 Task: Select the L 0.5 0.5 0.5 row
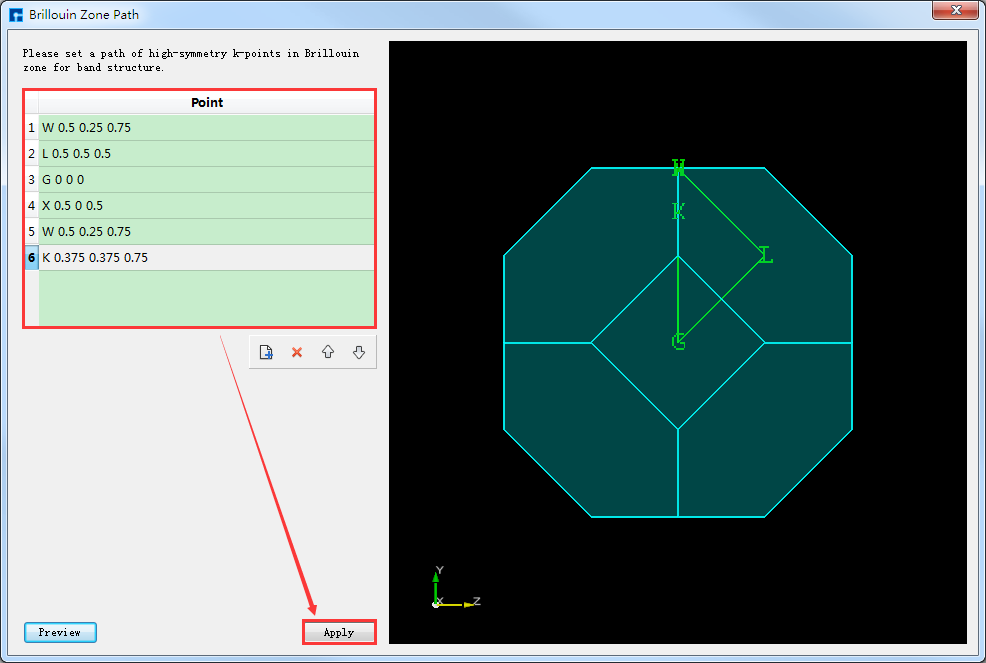(206, 154)
